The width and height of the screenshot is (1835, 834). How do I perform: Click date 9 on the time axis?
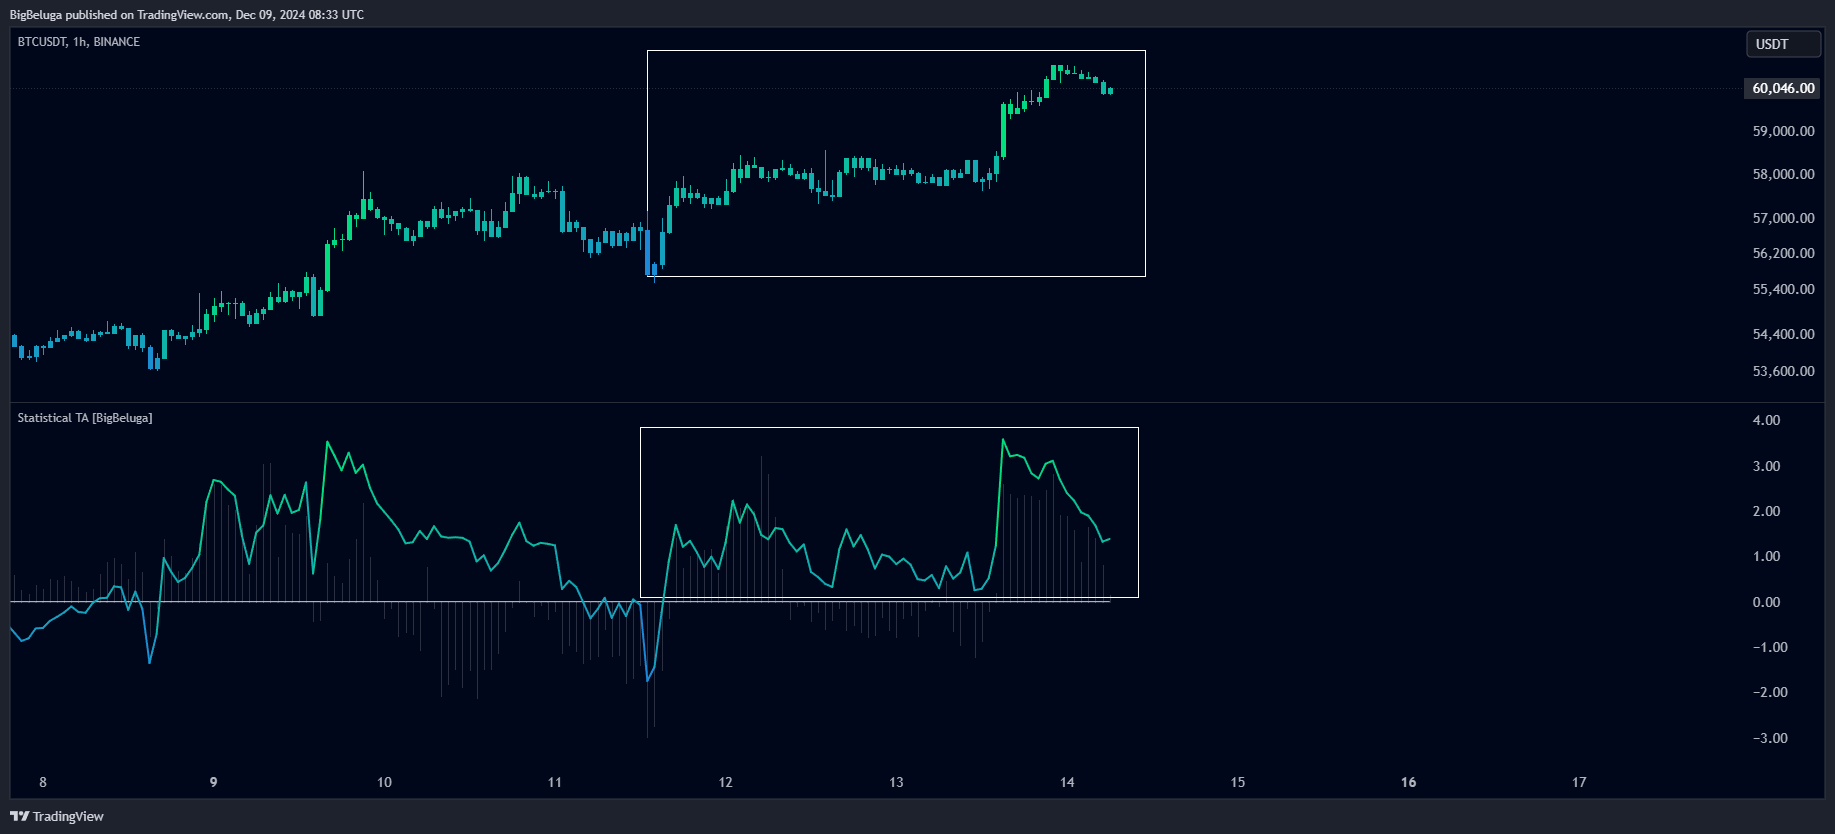point(213,782)
